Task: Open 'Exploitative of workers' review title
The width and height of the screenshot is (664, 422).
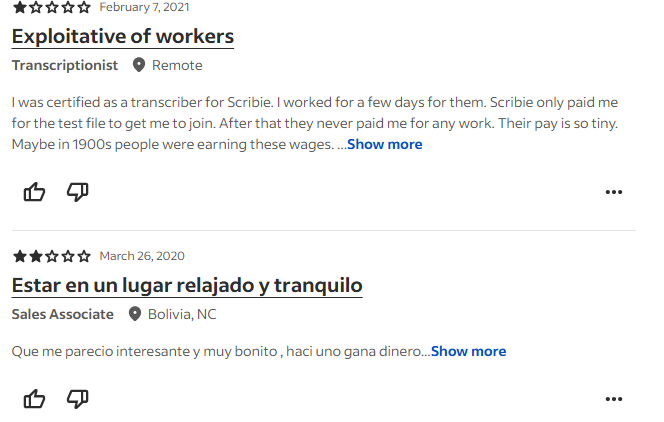Action: (x=123, y=37)
